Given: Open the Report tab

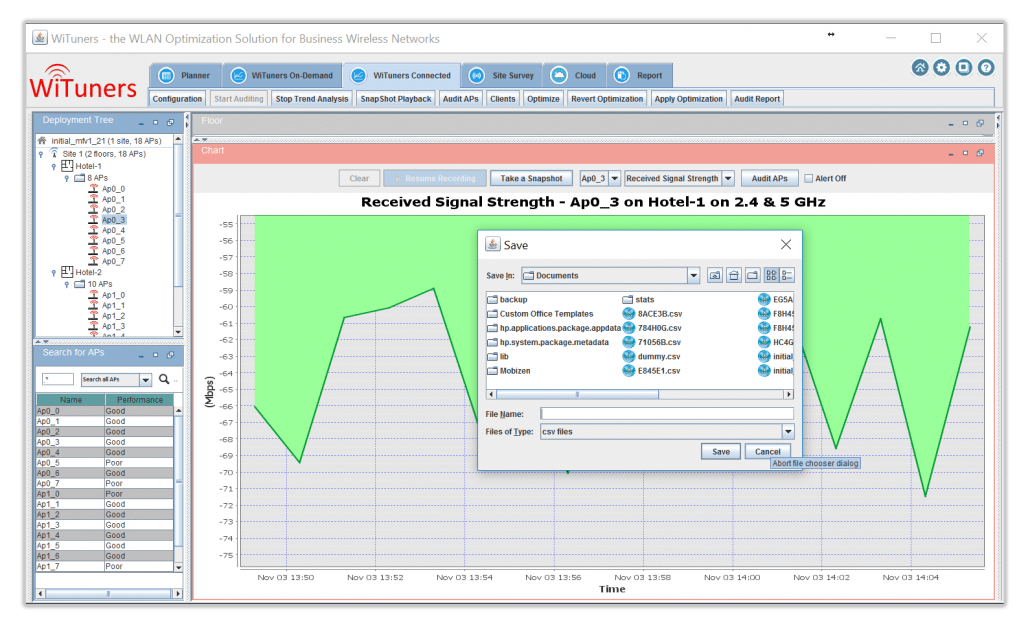Looking at the screenshot, I should pyautogui.click(x=640, y=76).
